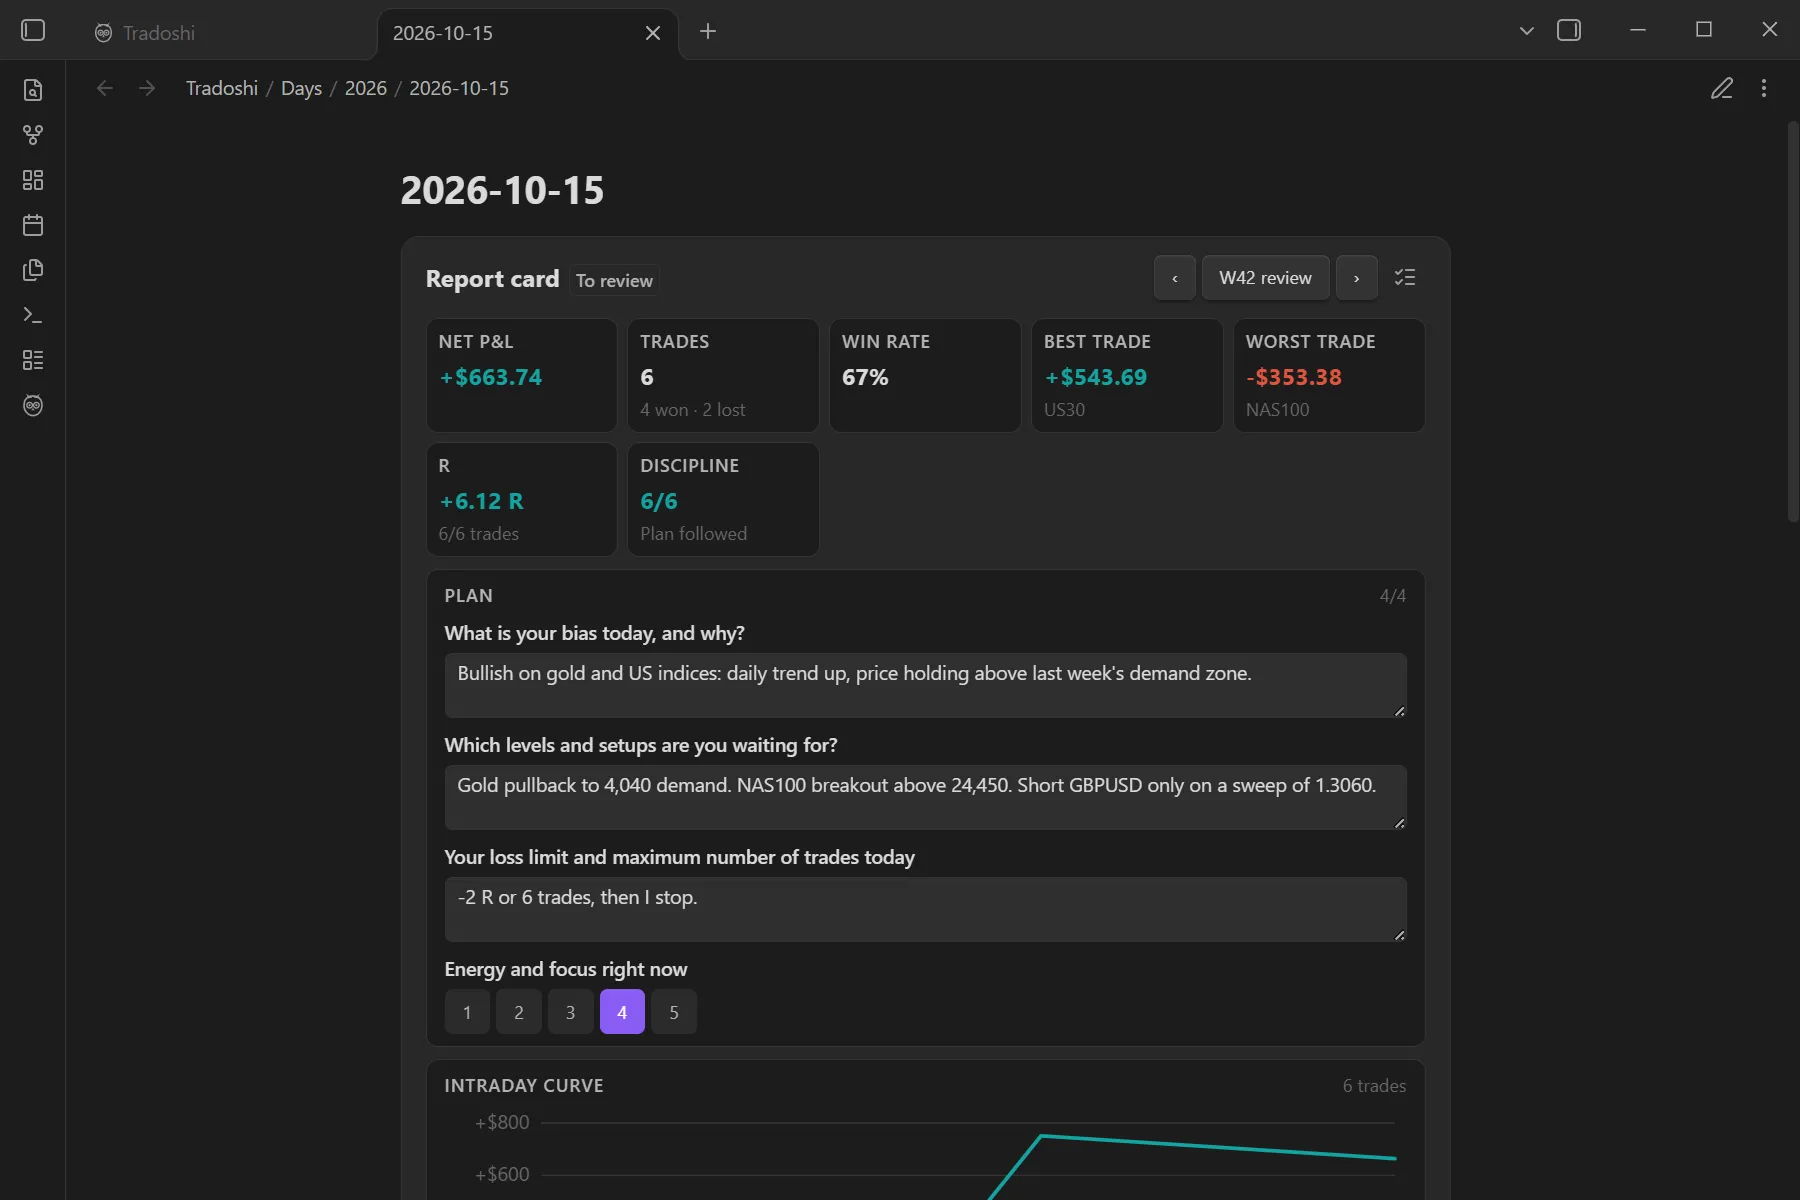This screenshot has height=1200, width=1800.
Task: Open quick switcher file search icon
Action: [x=33, y=90]
